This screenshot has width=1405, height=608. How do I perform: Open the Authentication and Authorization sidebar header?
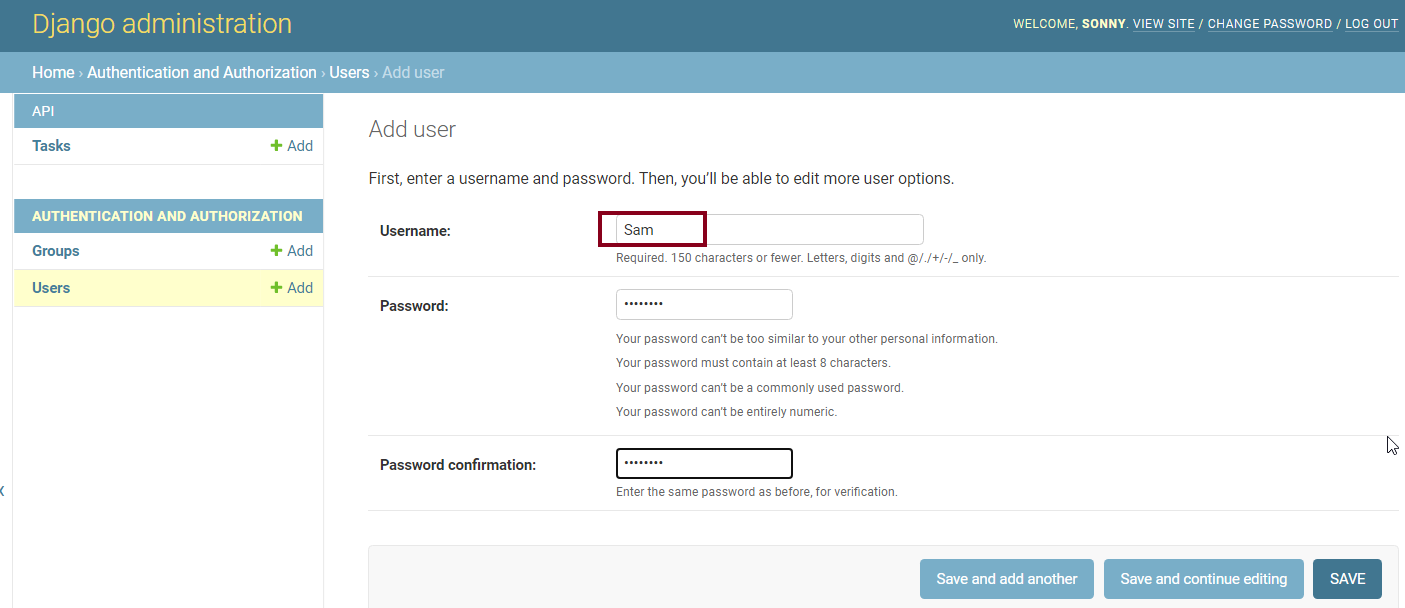click(167, 216)
